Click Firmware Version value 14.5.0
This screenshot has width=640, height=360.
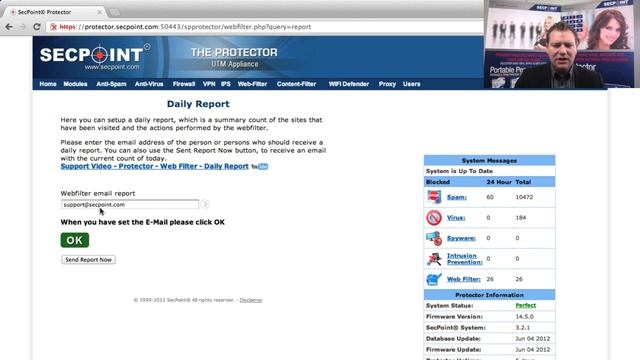[524, 317]
